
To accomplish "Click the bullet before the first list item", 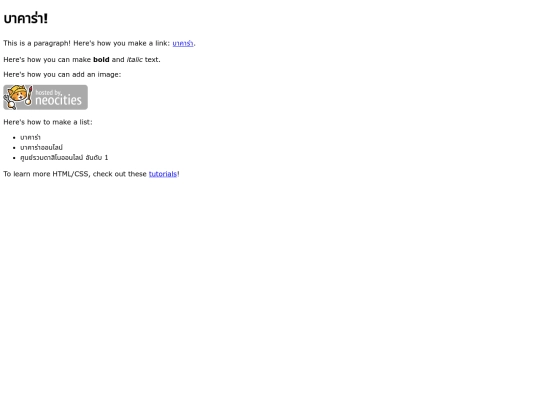I will tap(14, 138).
